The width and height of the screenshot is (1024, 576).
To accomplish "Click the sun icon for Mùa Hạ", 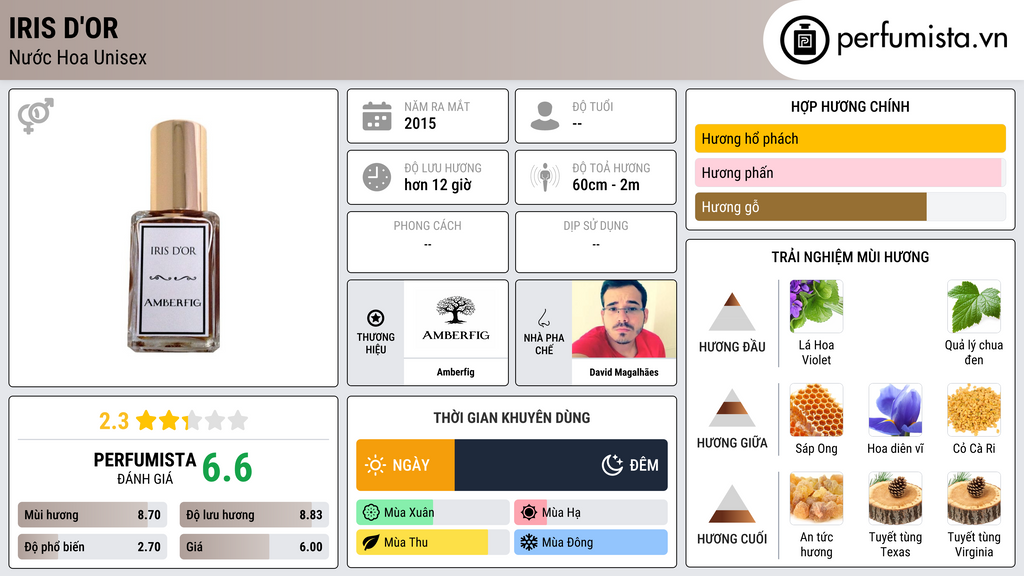I will coord(529,513).
